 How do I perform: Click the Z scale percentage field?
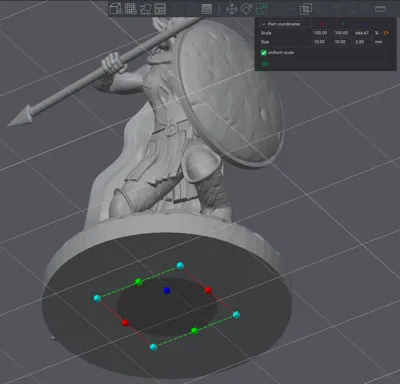[362, 33]
